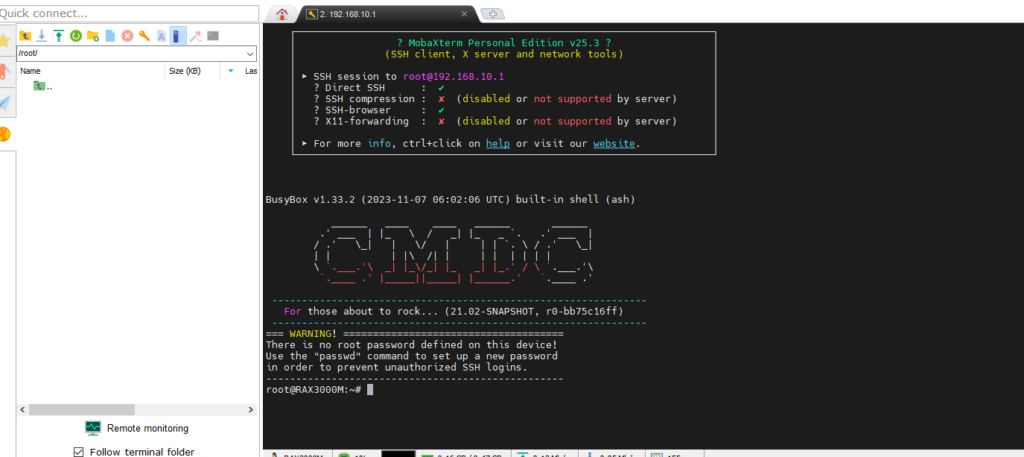Viewport: 1024px width, 457px height.
Task: Click the 'info' word in the banner
Action: click(x=379, y=143)
